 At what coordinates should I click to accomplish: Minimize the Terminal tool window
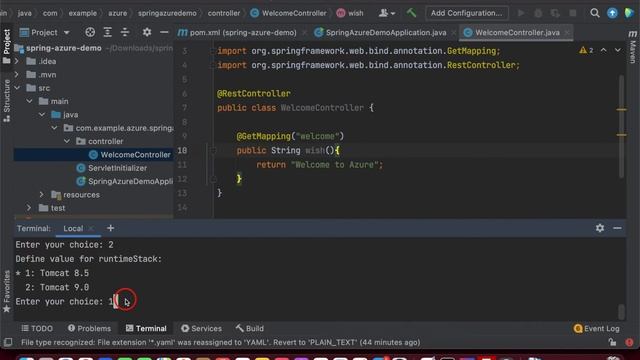[618, 228]
